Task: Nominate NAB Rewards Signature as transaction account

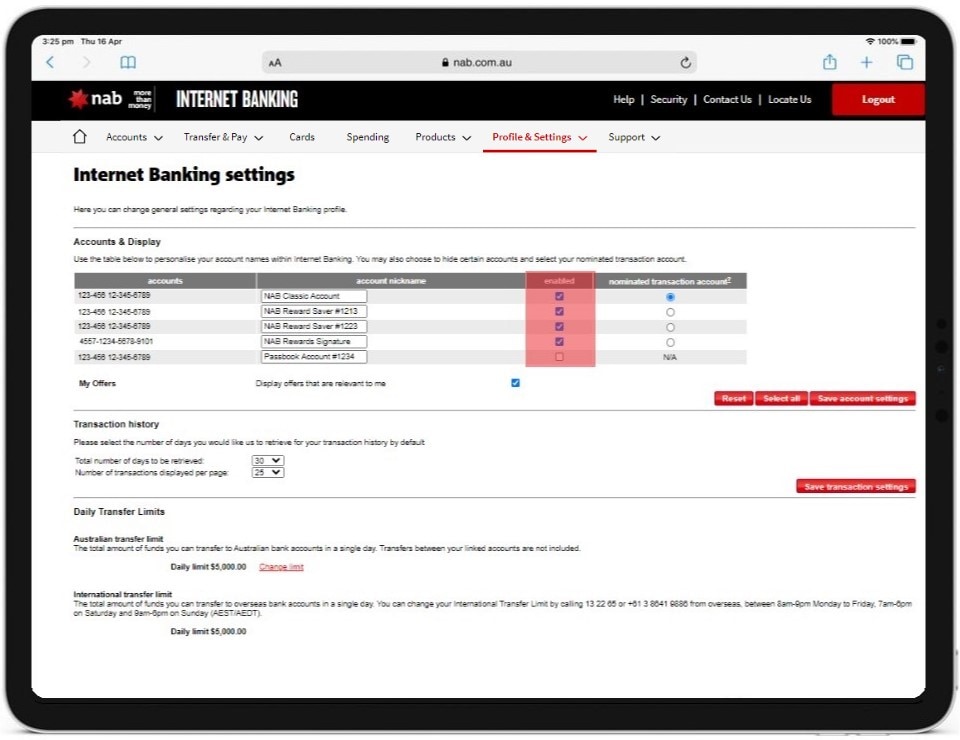Action: pos(670,342)
